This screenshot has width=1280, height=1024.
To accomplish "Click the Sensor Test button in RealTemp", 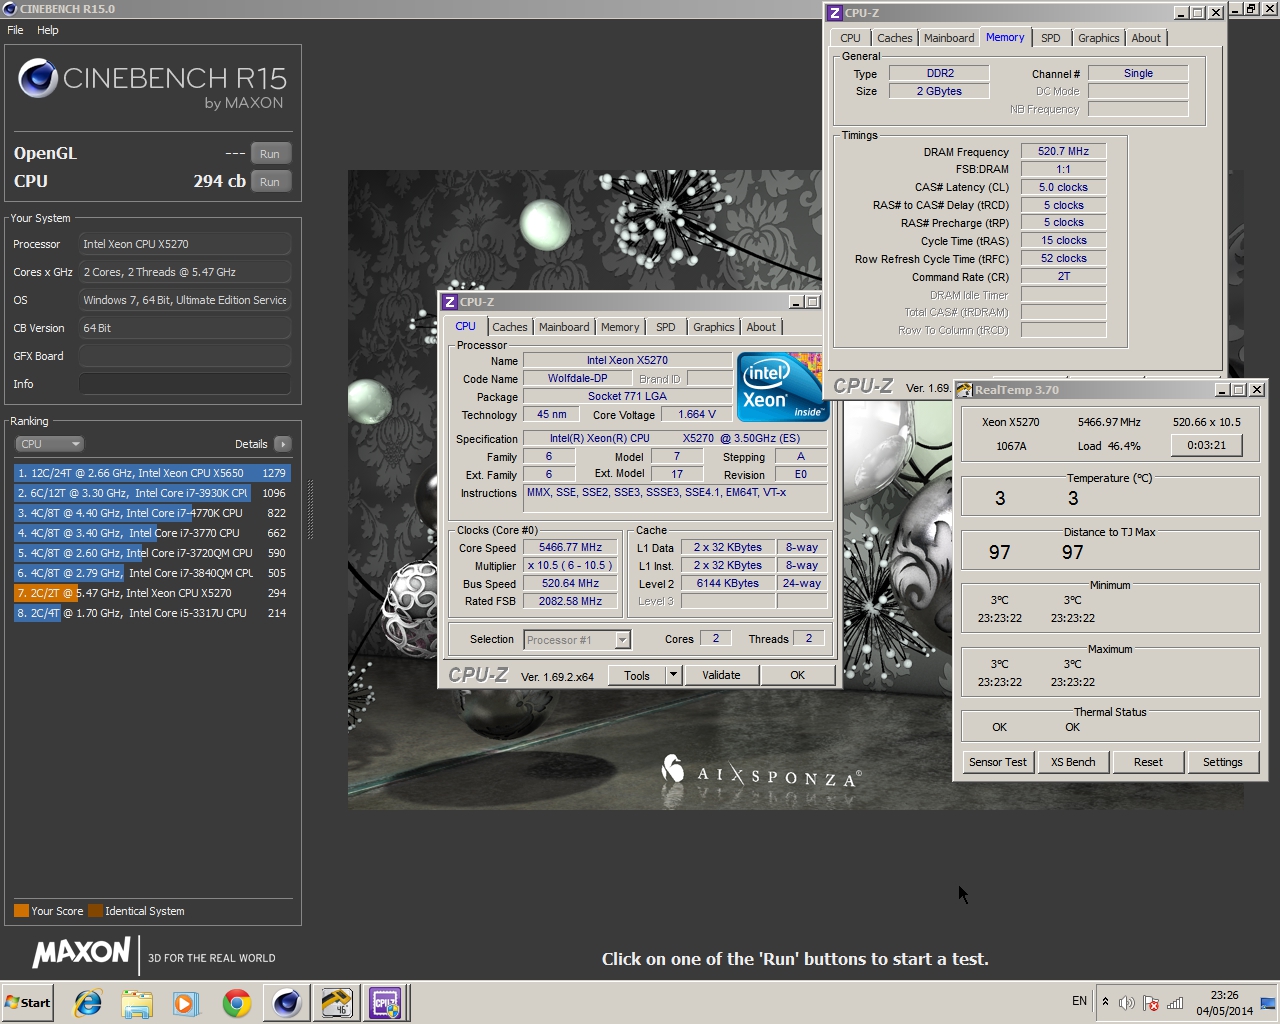I will point(997,762).
